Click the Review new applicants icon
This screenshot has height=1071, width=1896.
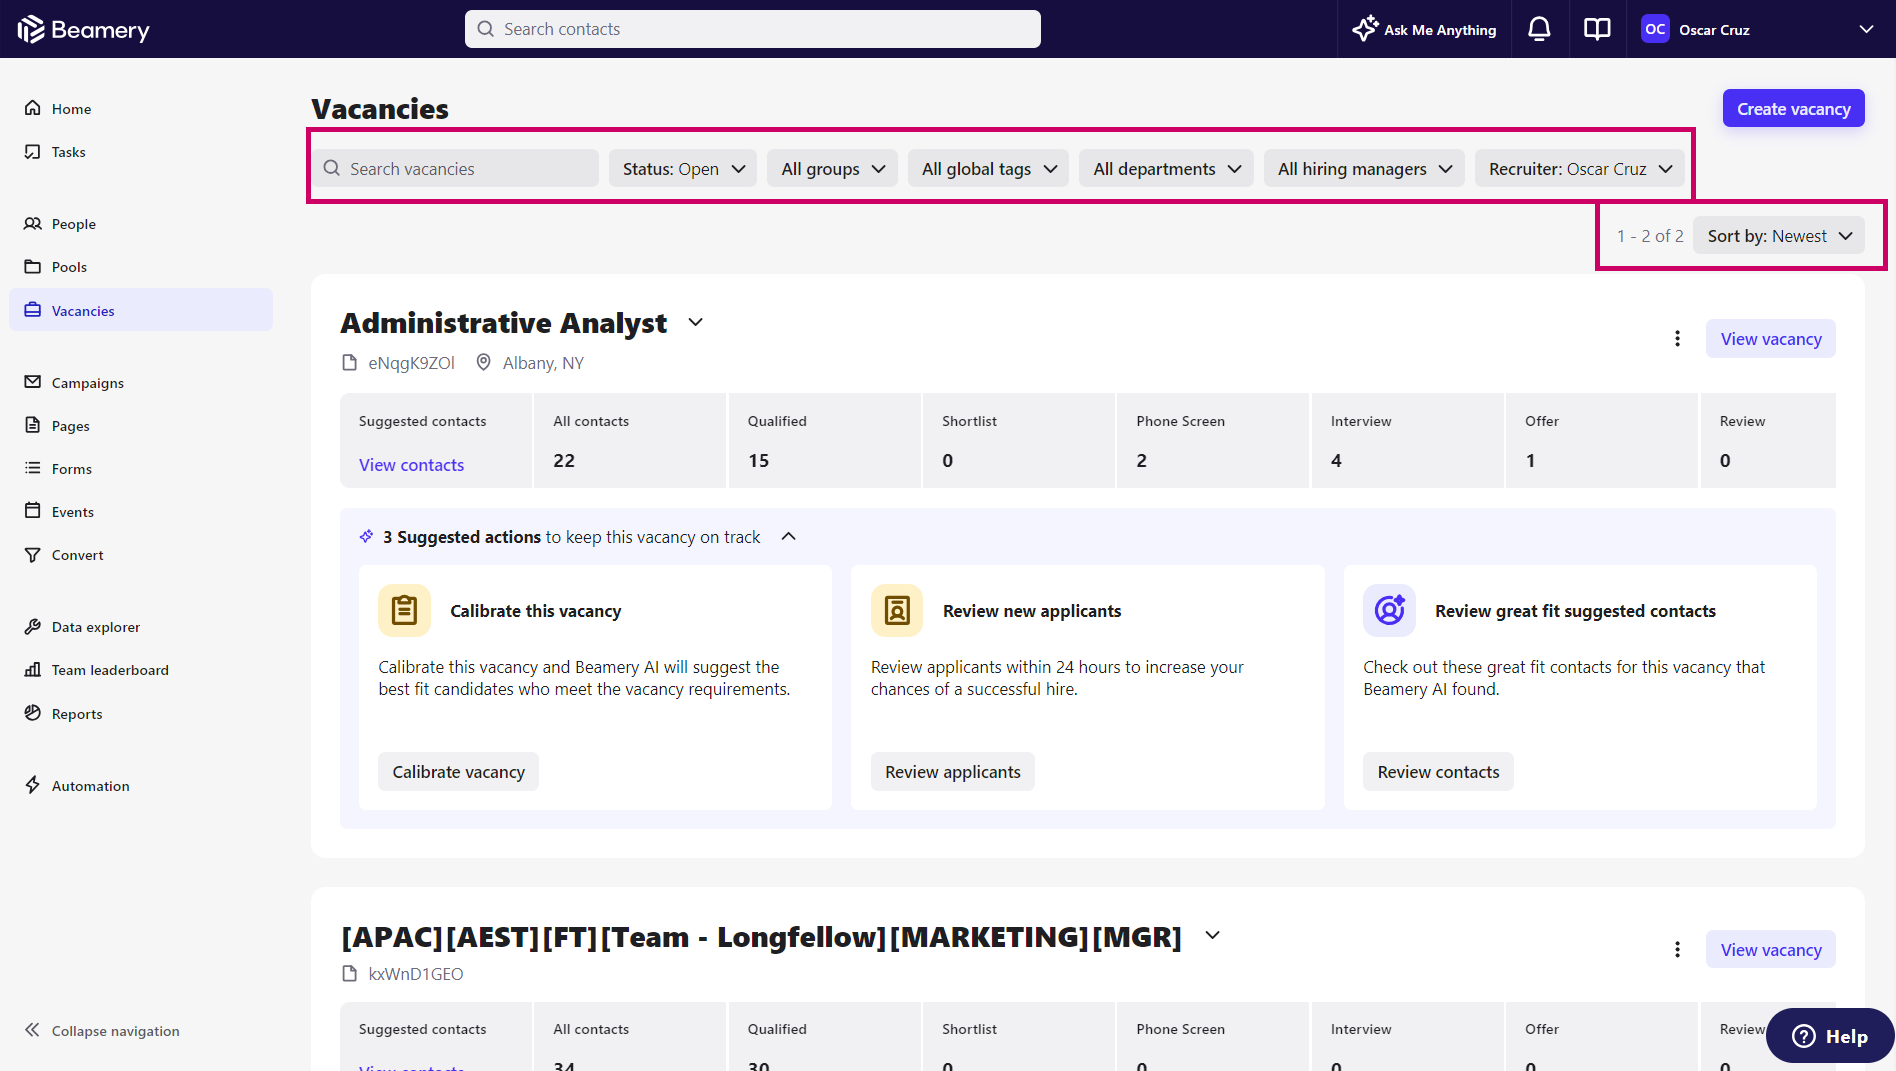click(897, 610)
